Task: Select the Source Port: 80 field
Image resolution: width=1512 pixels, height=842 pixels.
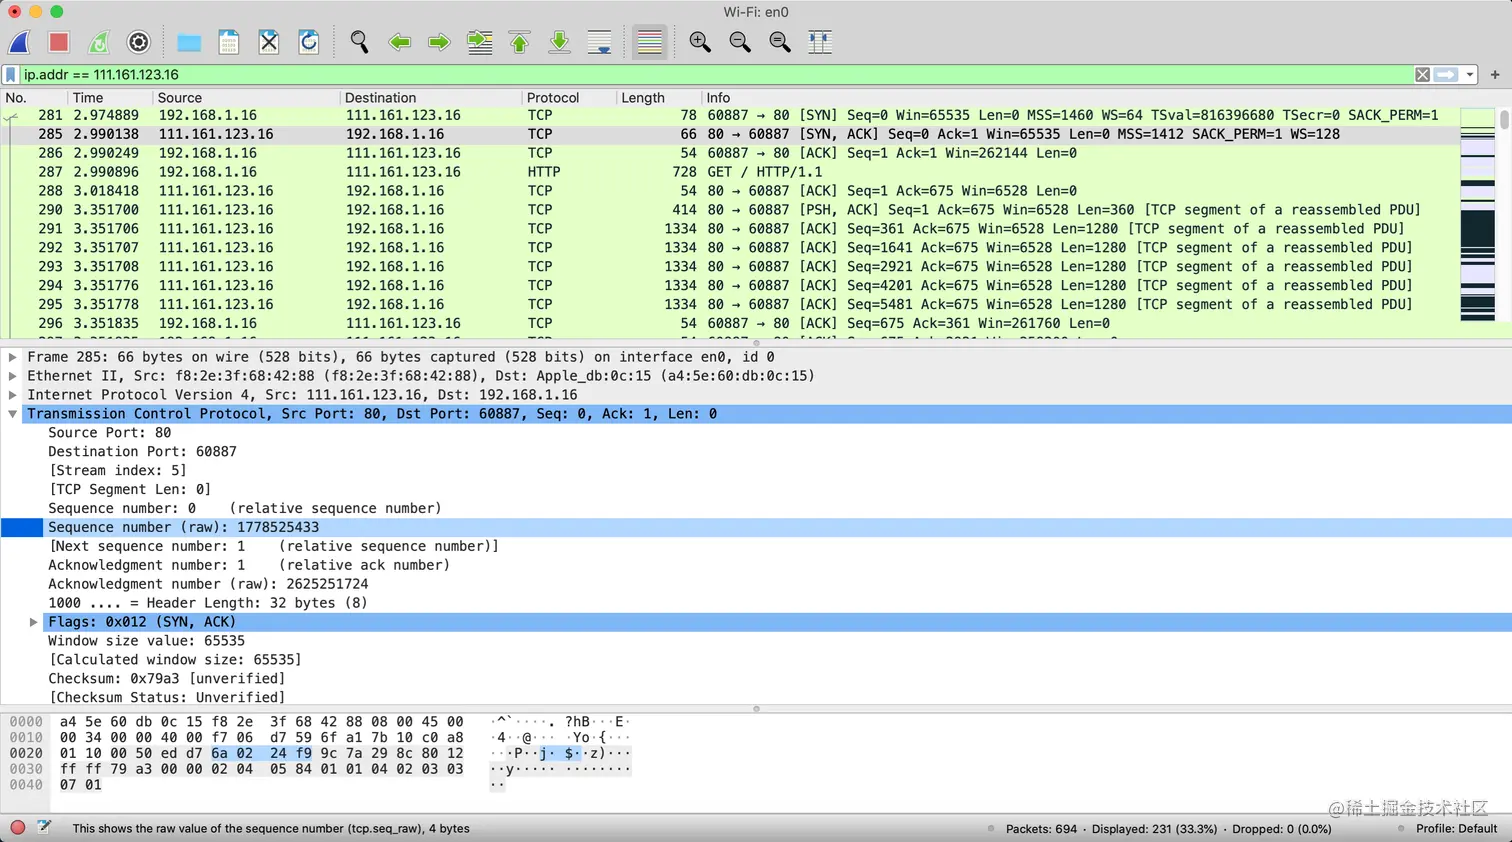Action: tap(110, 433)
